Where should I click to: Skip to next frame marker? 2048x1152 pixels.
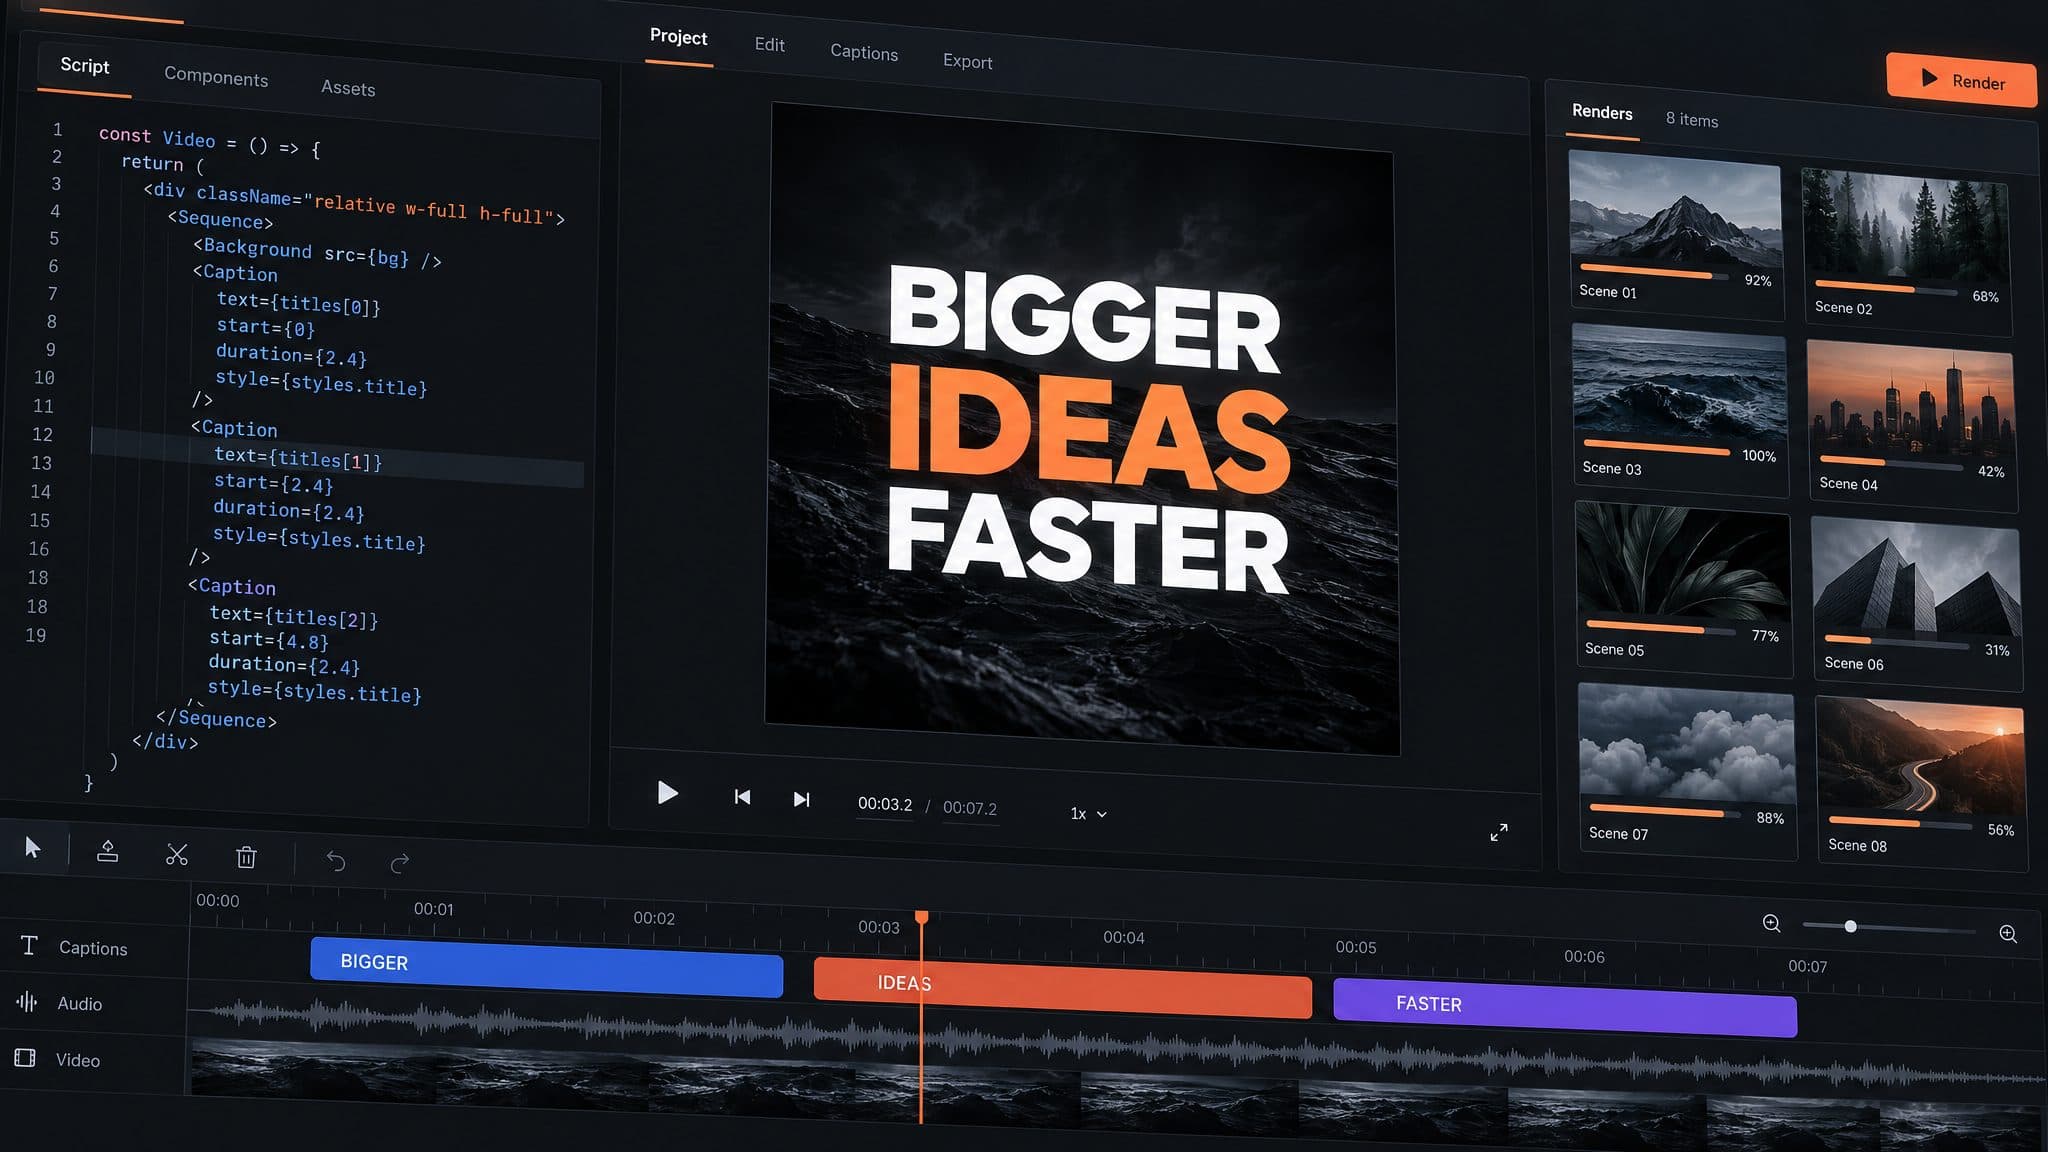pyautogui.click(x=801, y=799)
